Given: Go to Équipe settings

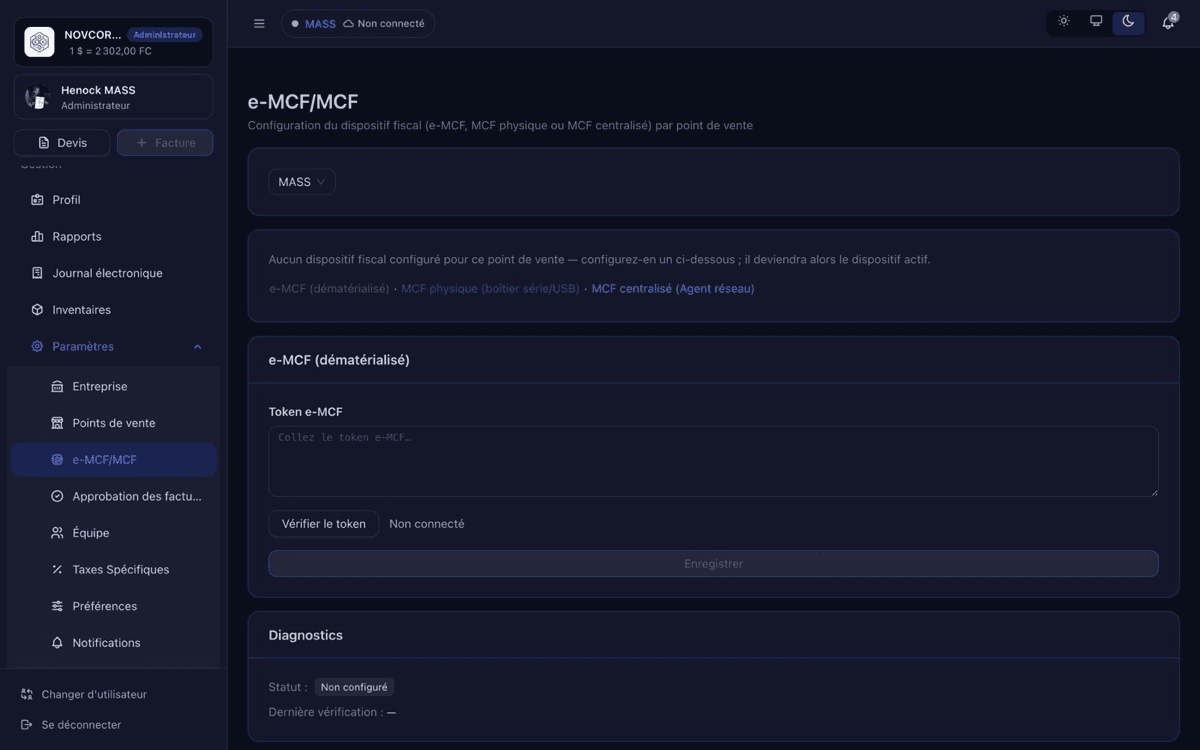Looking at the screenshot, I should [x=113, y=533].
